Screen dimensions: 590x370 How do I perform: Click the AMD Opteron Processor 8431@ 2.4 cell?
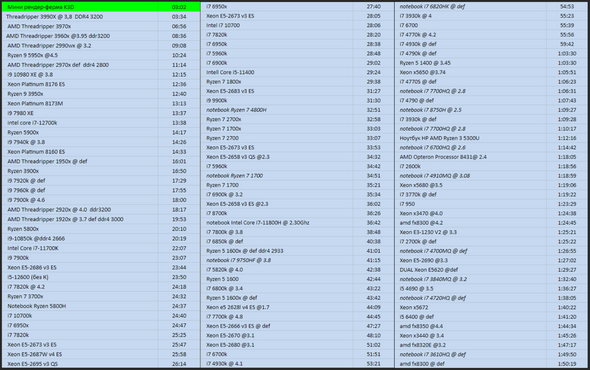[x=471, y=157]
